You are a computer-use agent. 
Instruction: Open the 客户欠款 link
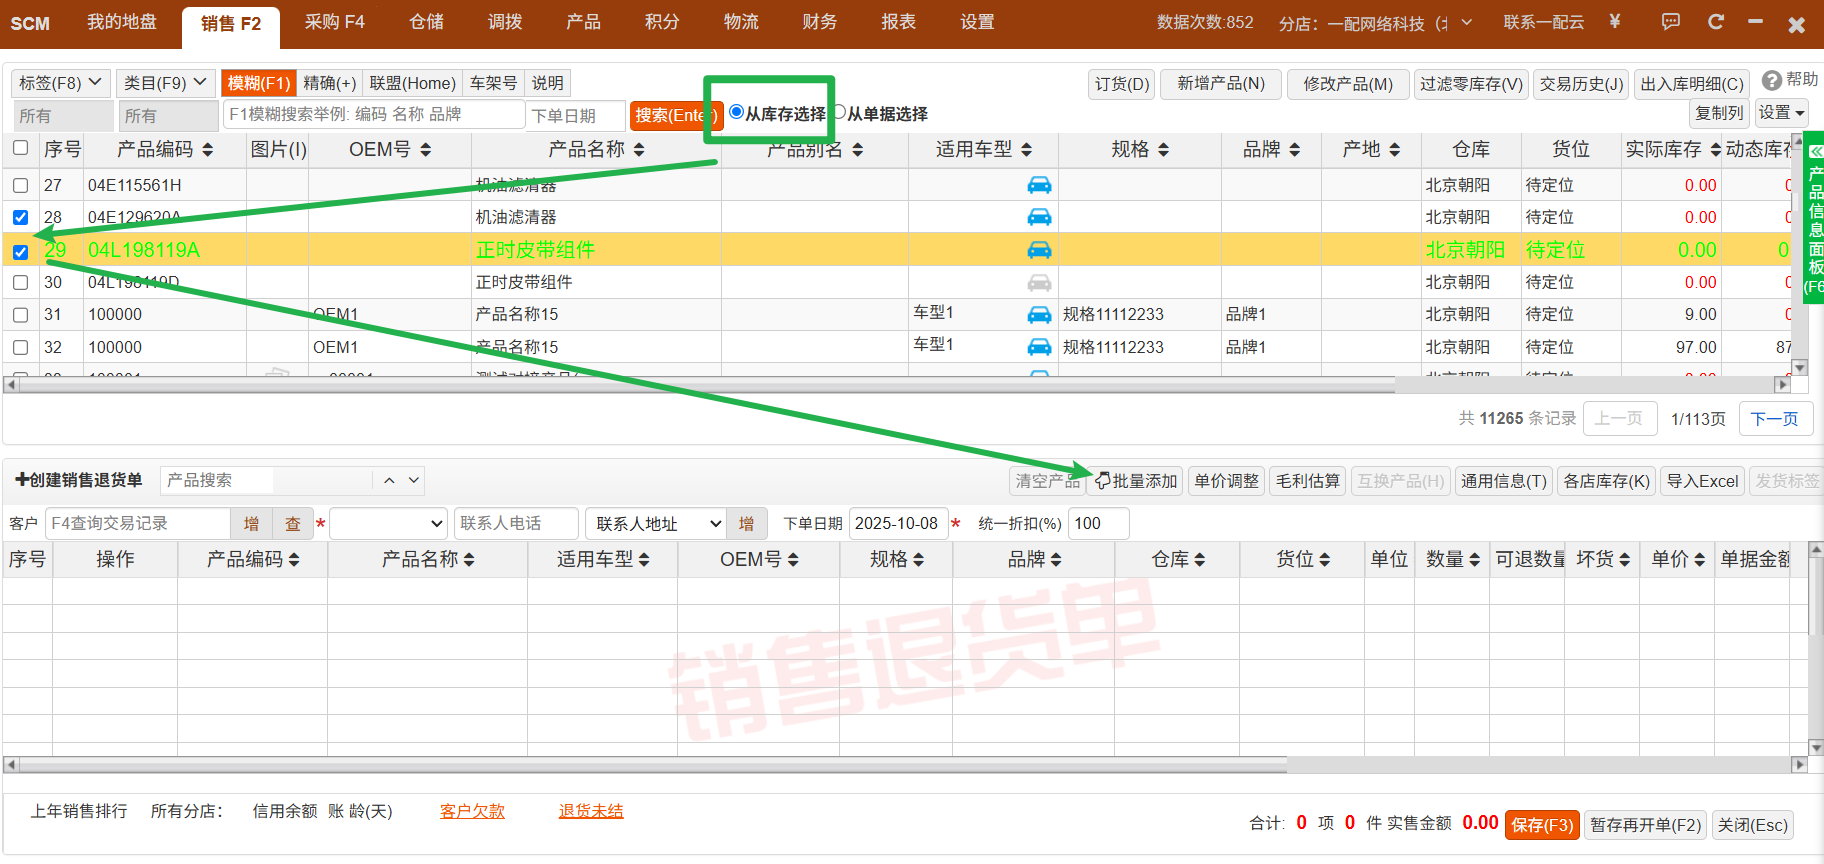(x=472, y=811)
